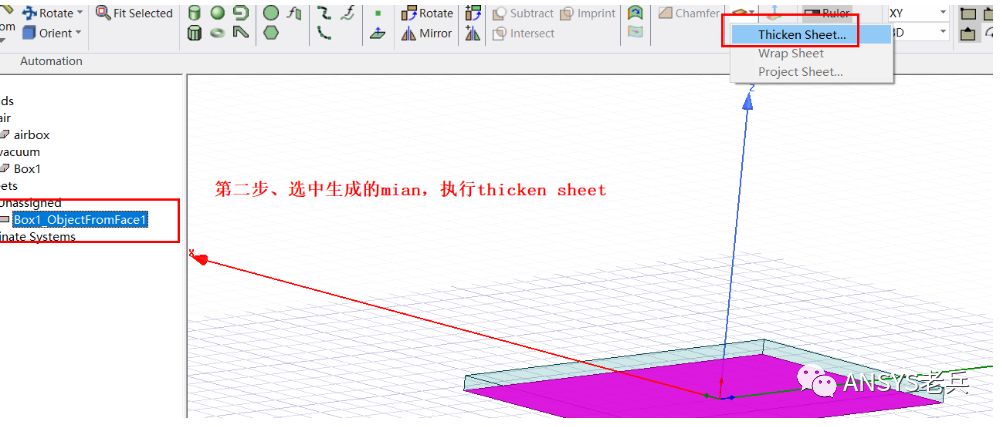Select the draw circle tool

coord(271,13)
